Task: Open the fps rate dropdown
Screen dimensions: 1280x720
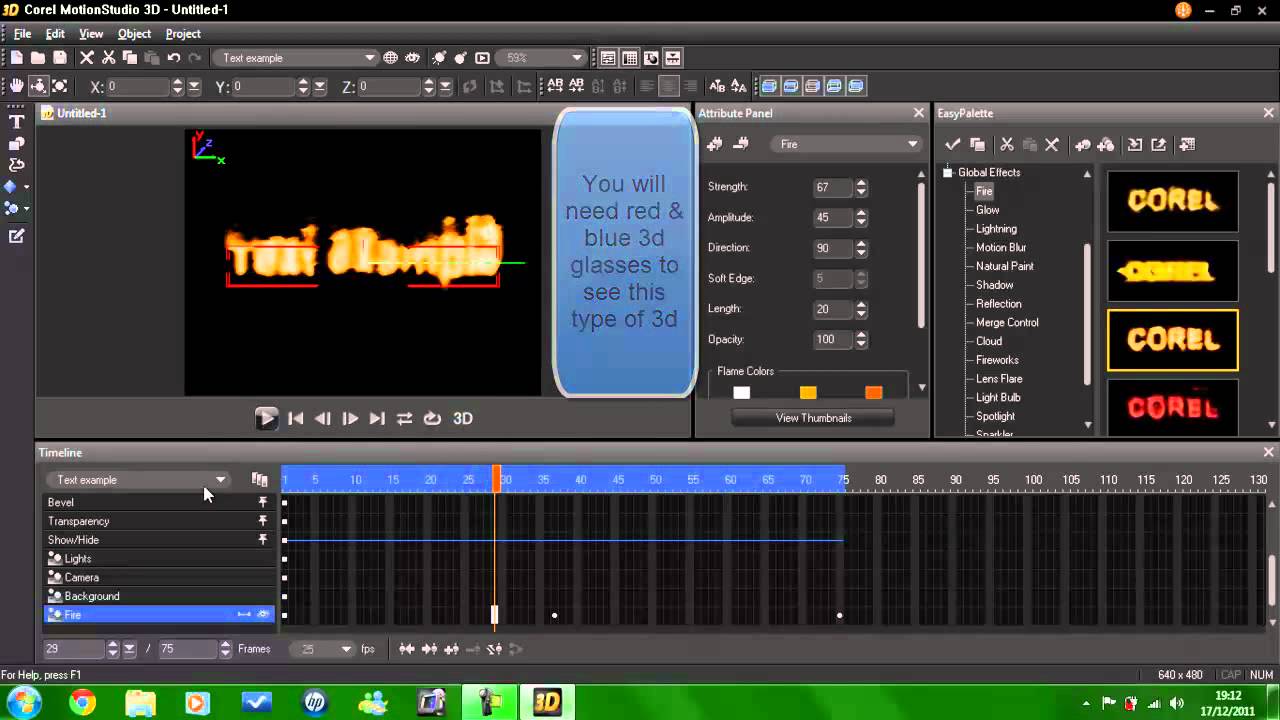Action: tap(323, 649)
